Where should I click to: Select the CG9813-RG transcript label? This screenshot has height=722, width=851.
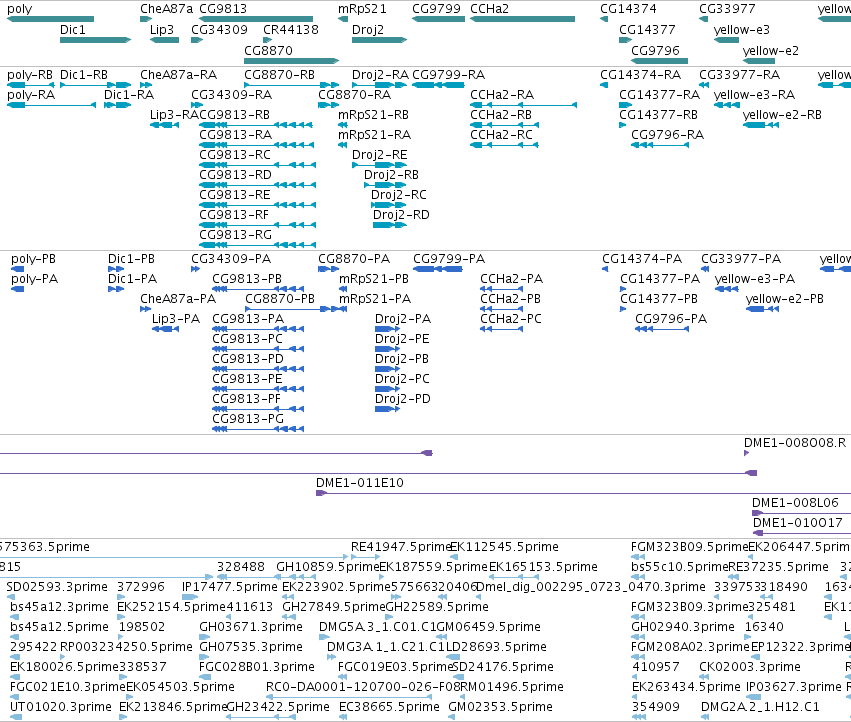[x=235, y=235]
